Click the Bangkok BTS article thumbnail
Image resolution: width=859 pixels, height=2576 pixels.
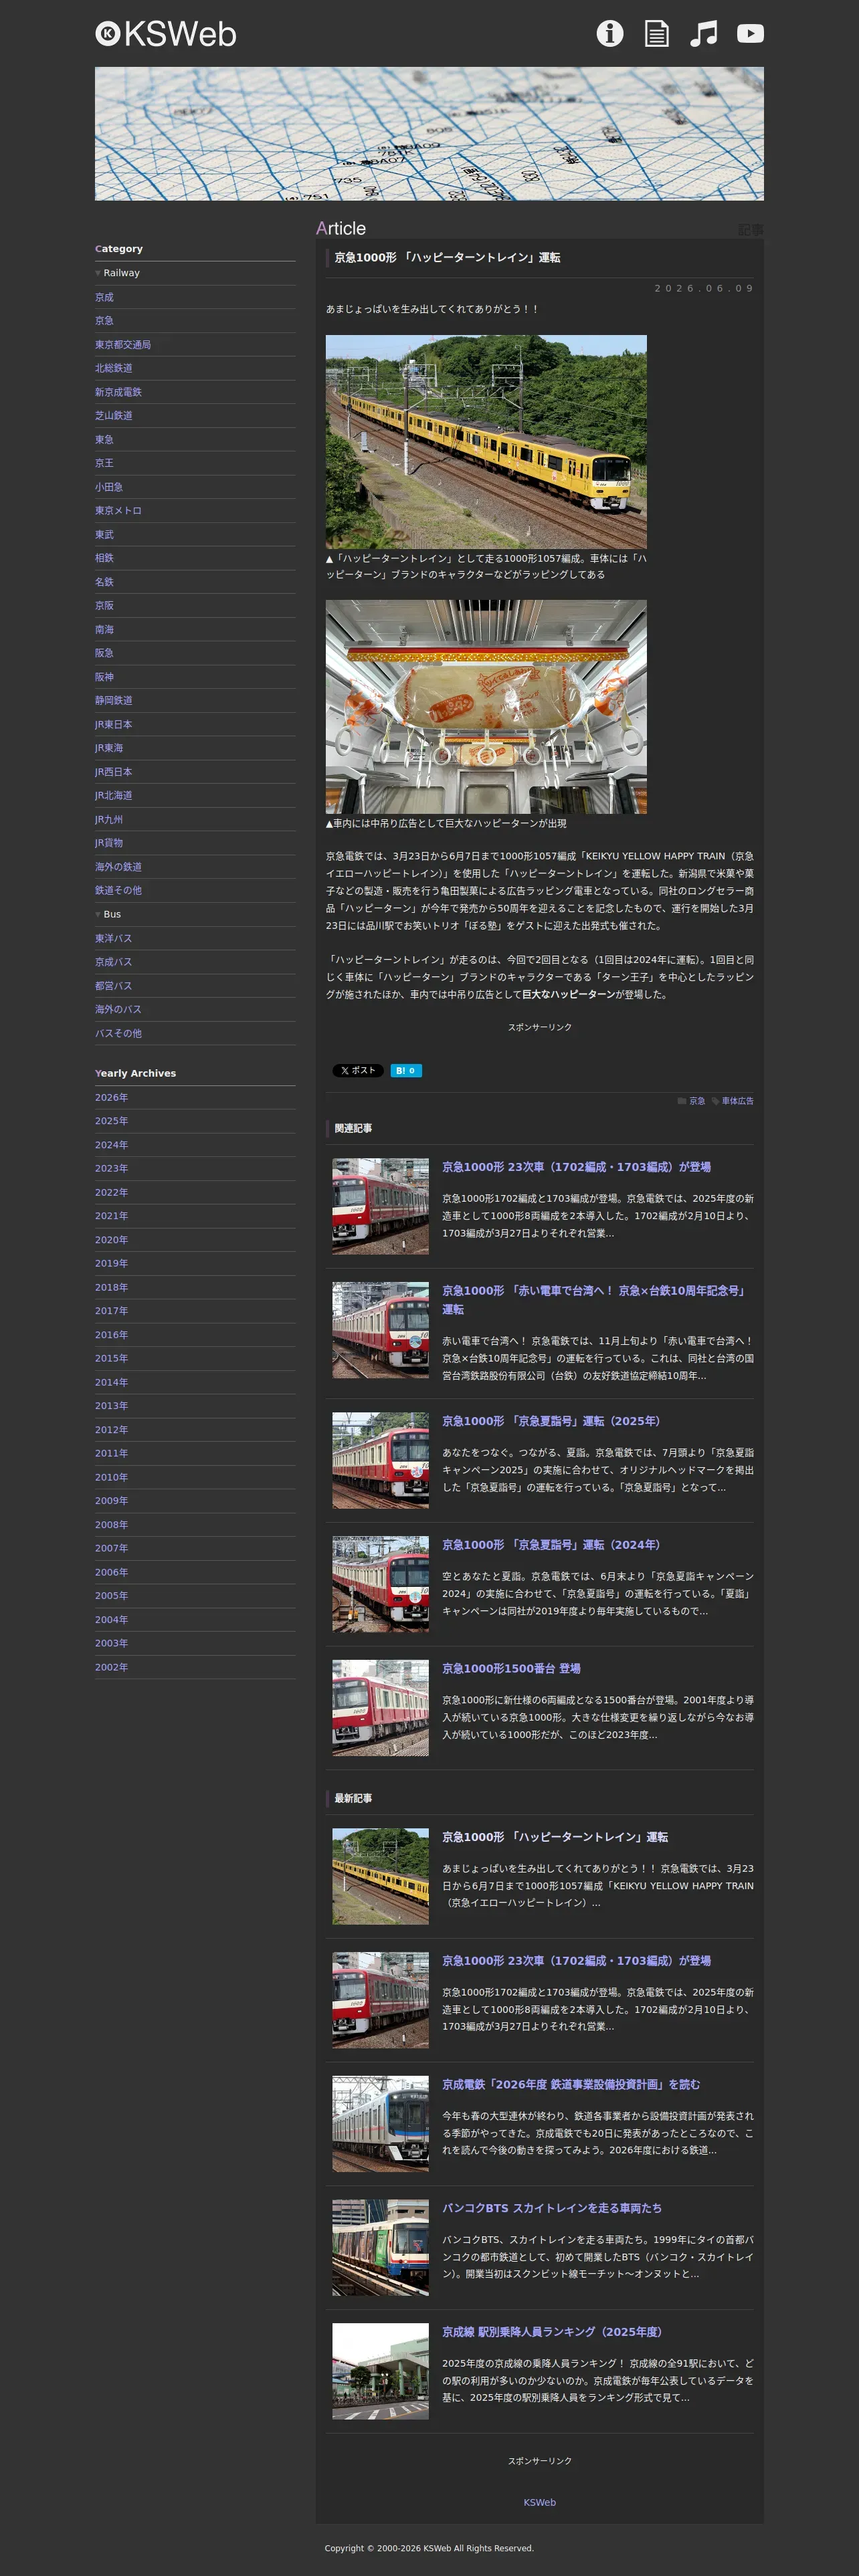381,2247
